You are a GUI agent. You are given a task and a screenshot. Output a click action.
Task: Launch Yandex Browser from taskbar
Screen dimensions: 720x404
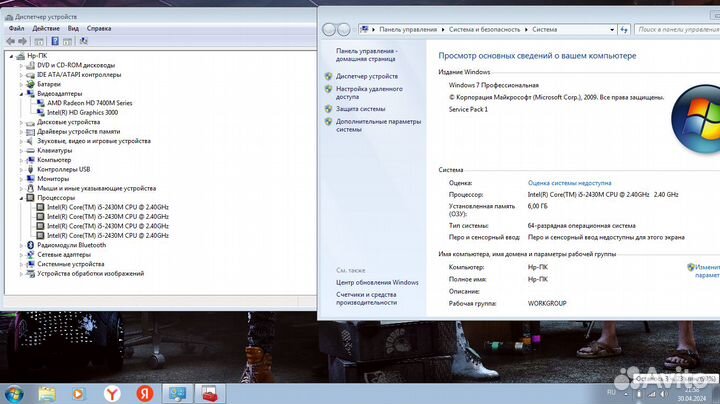pos(112,394)
